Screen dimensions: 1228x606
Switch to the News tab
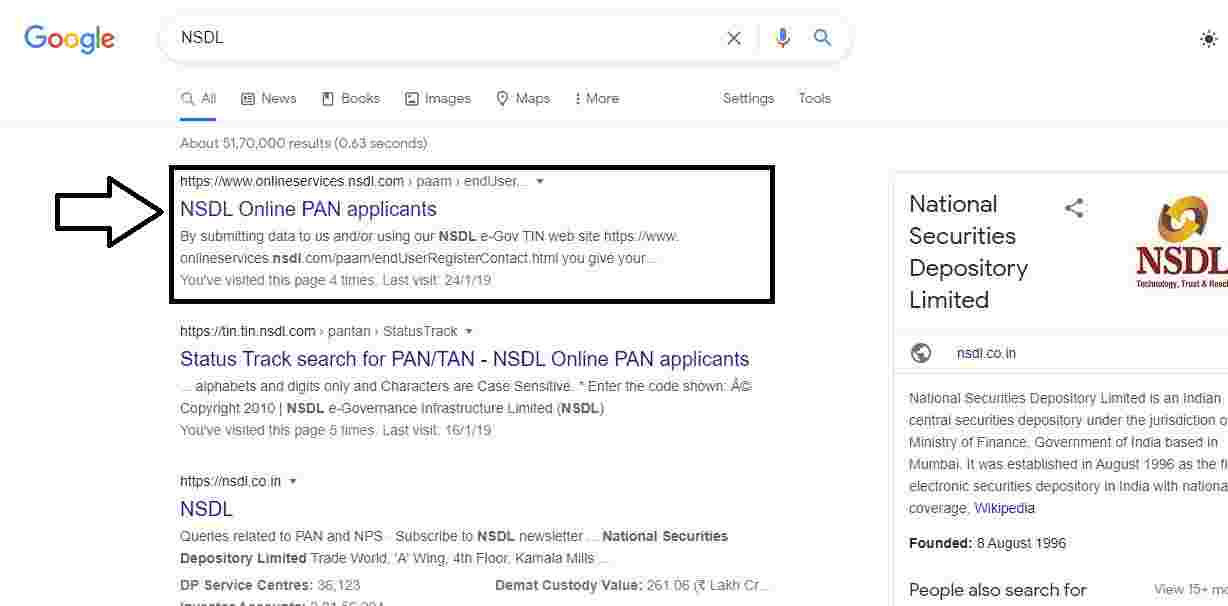coord(267,98)
